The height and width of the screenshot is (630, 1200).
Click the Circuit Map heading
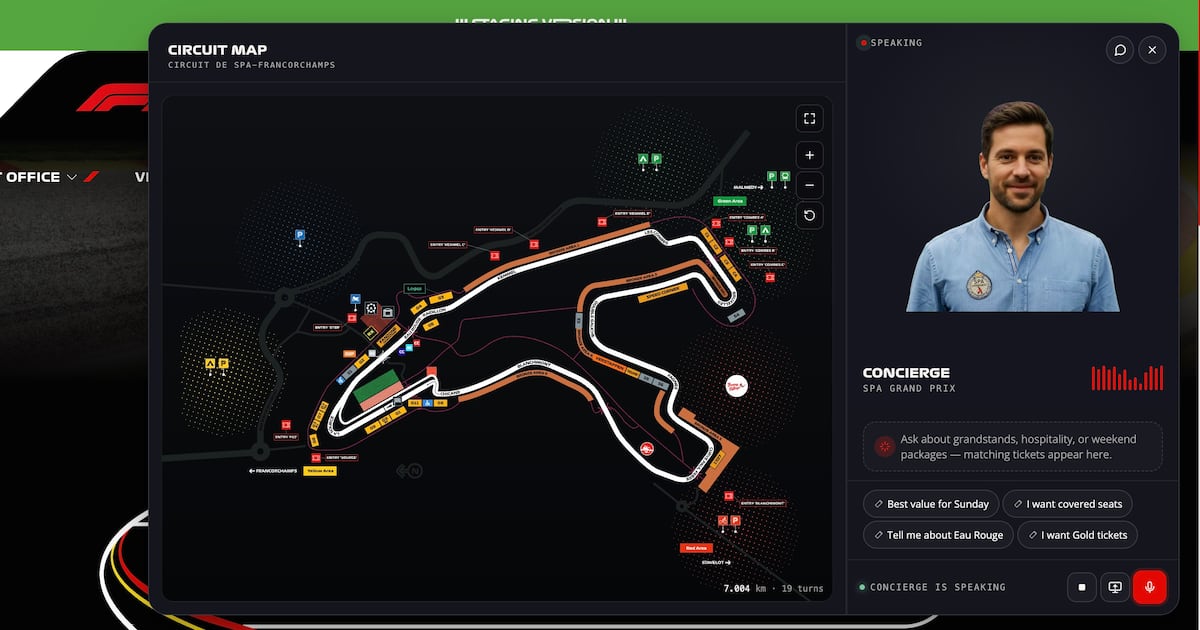coord(217,50)
